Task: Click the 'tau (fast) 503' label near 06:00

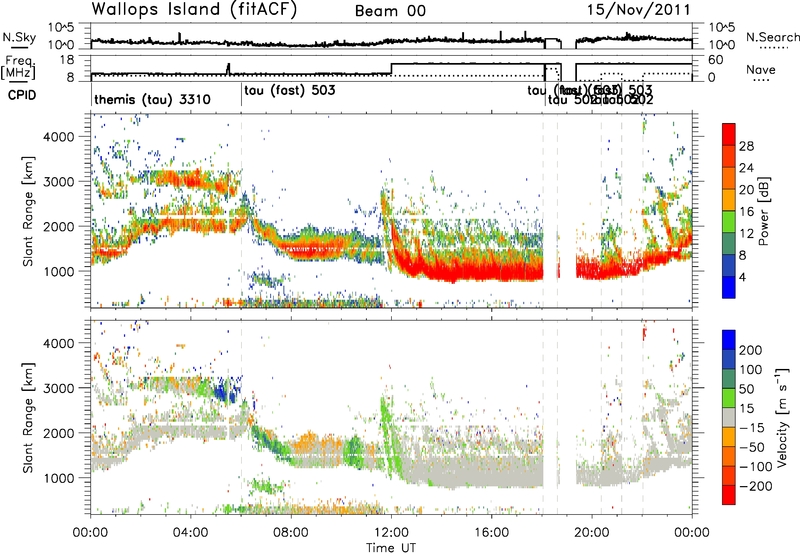Action: 290,90
